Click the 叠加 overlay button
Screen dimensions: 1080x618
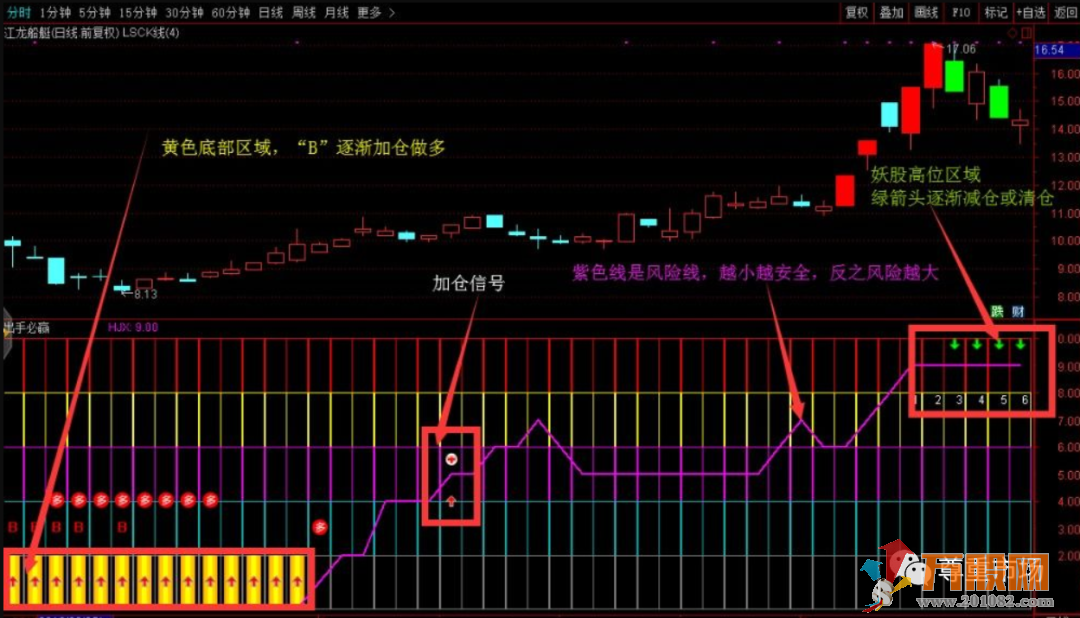tap(891, 12)
